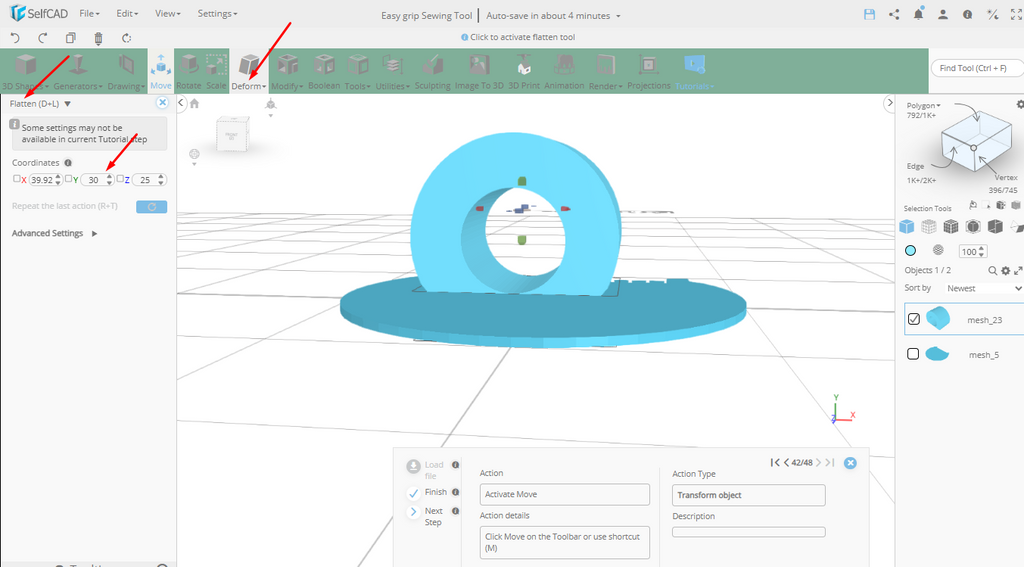The width and height of the screenshot is (1024, 567).
Task: Open objects list settings gear
Action: 1006,270
